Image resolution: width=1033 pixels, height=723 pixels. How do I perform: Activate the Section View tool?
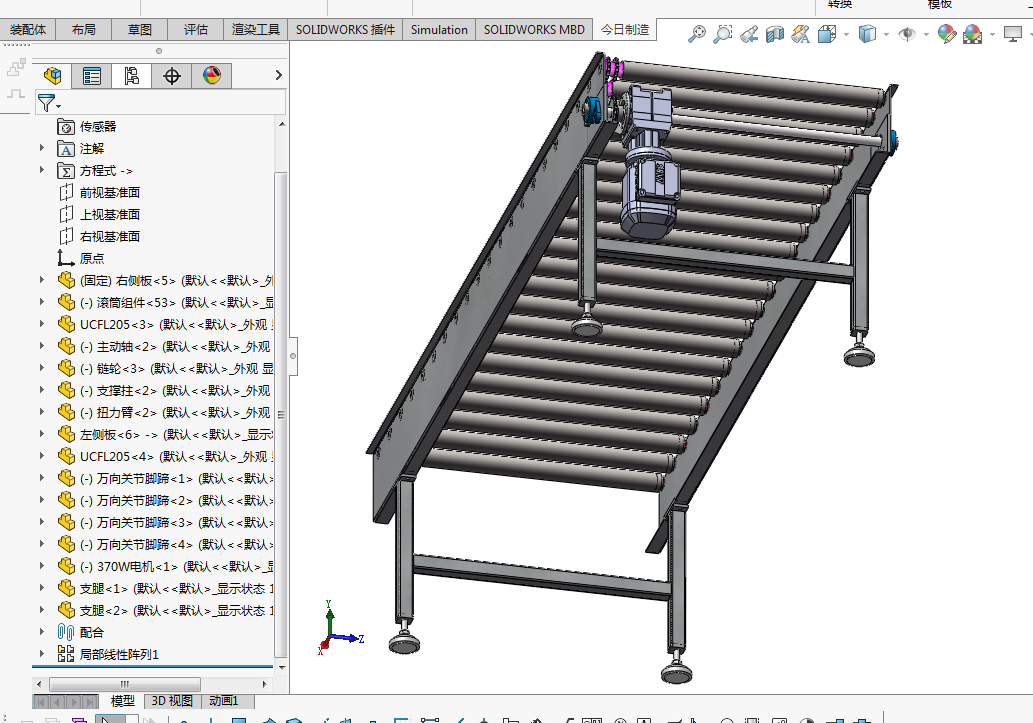tap(775, 34)
